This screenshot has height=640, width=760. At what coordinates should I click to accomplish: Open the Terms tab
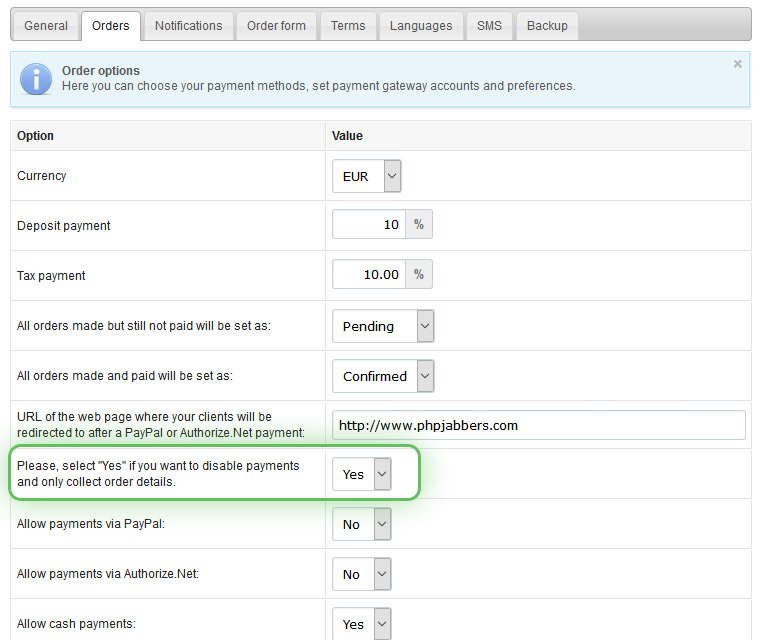tap(348, 26)
